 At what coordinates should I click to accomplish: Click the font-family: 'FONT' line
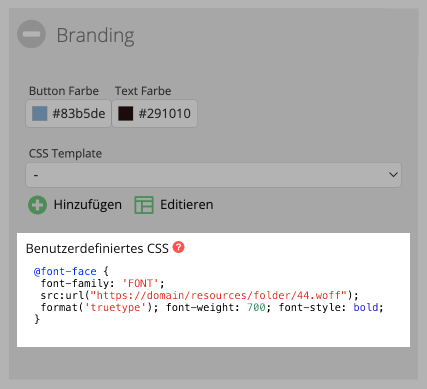(x=103, y=283)
